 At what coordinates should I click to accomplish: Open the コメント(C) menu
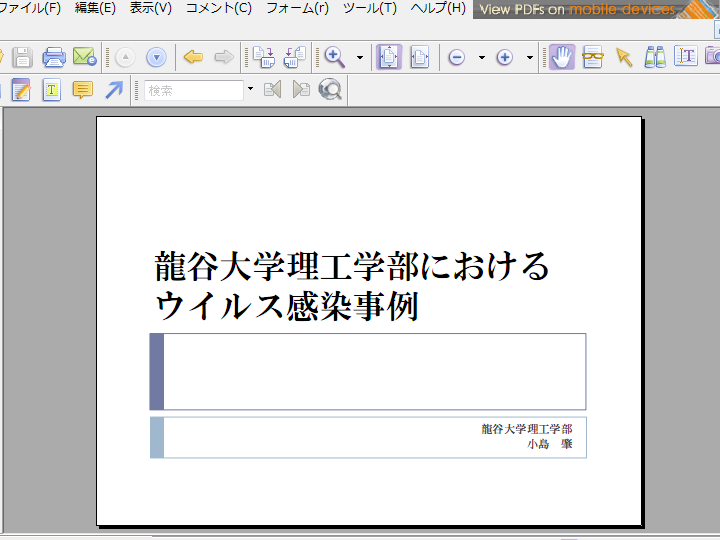pyautogui.click(x=218, y=8)
